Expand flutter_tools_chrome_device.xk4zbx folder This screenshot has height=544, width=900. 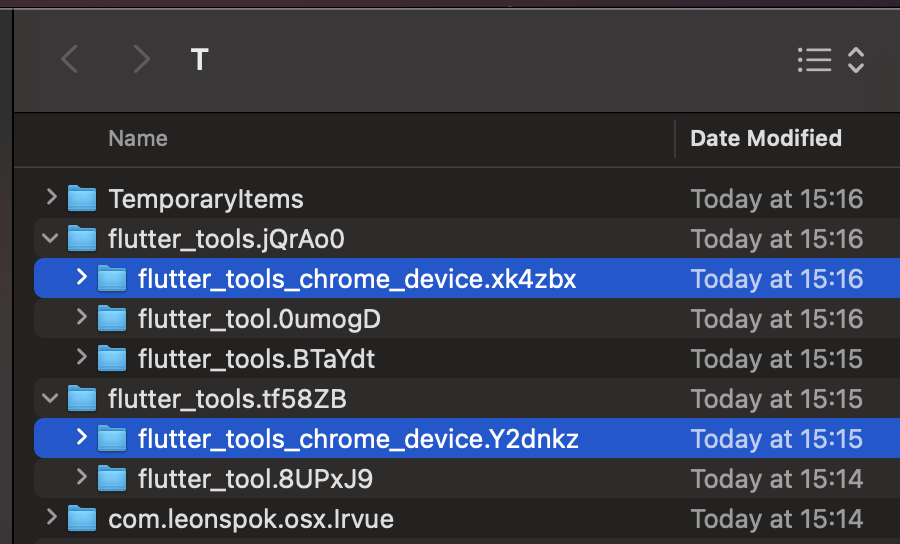[x=82, y=277]
